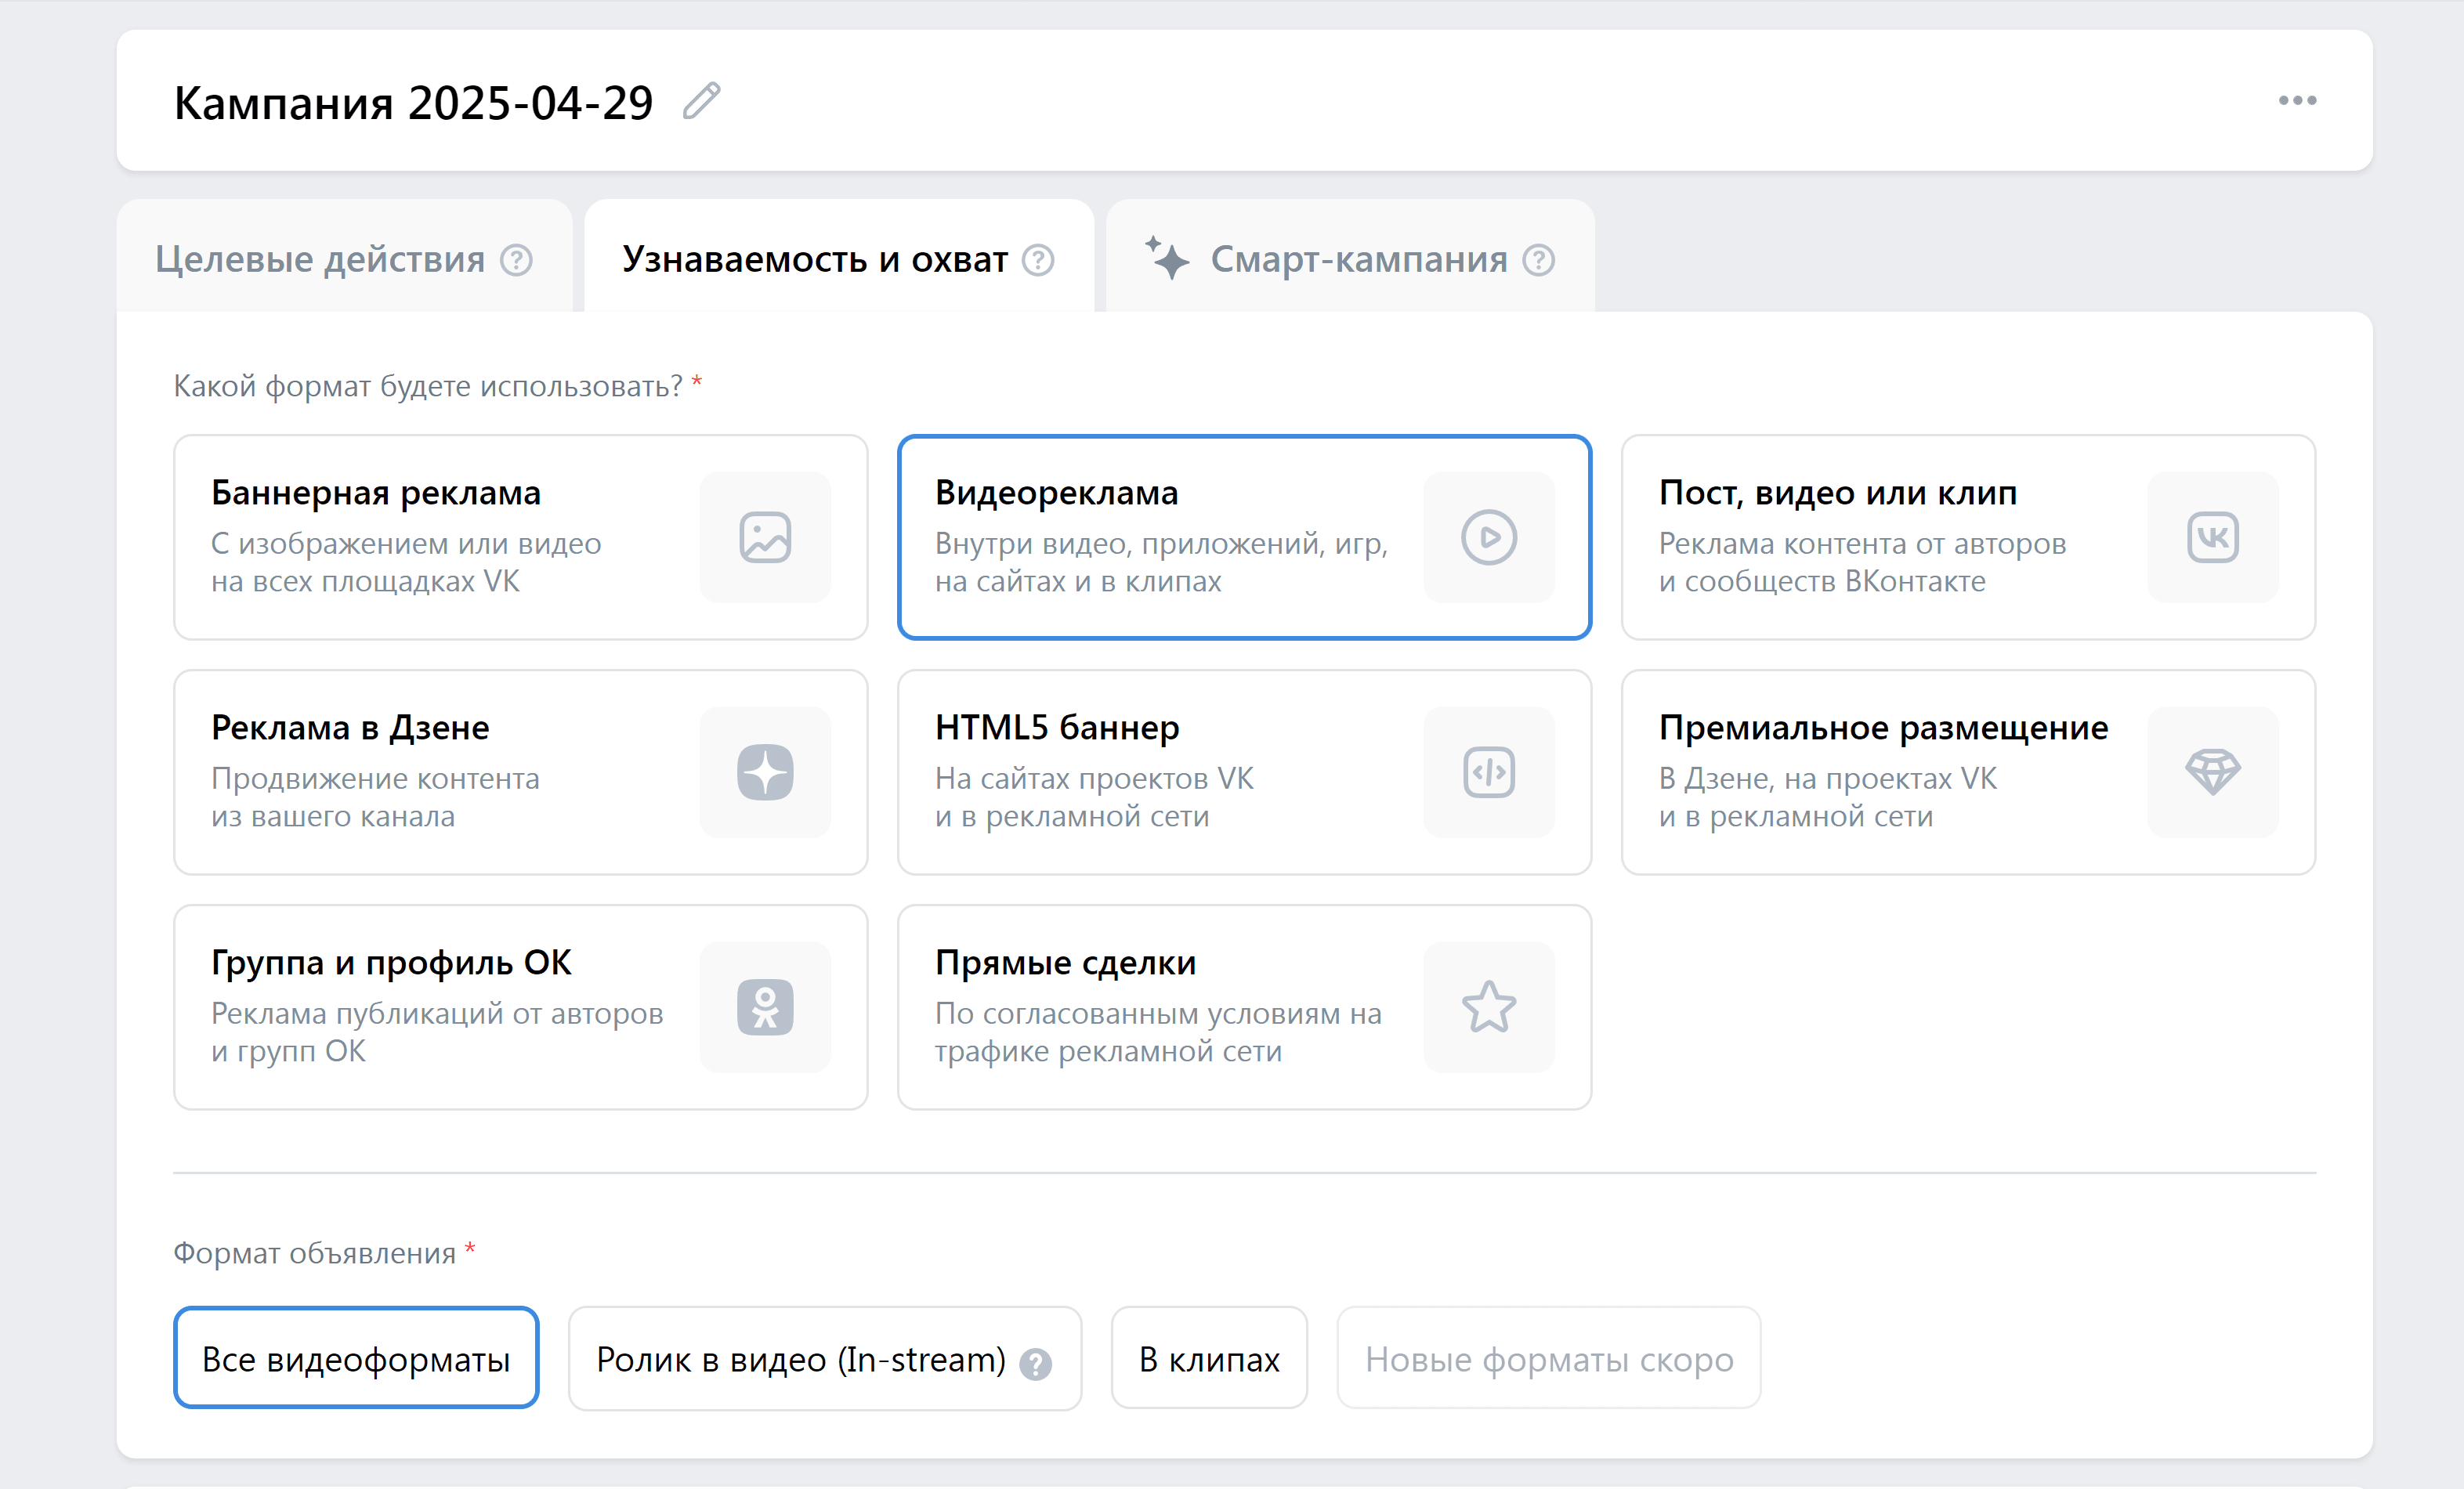Choose the В клипах ad format
Screen dimensions: 2464x1489
(x=1209, y=1358)
